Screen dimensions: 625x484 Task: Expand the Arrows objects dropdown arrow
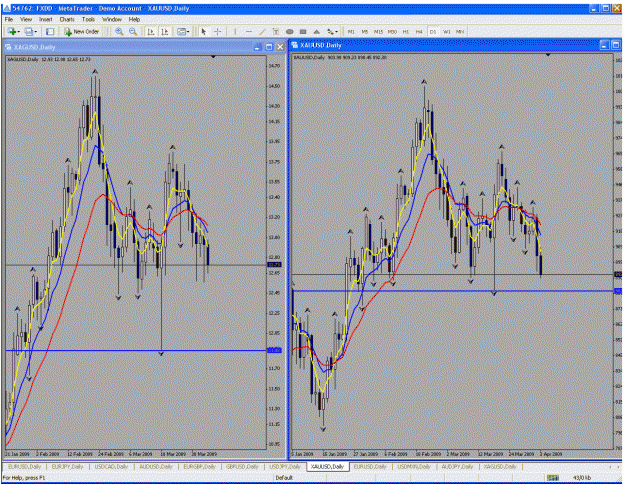click(x=337, y=32)
